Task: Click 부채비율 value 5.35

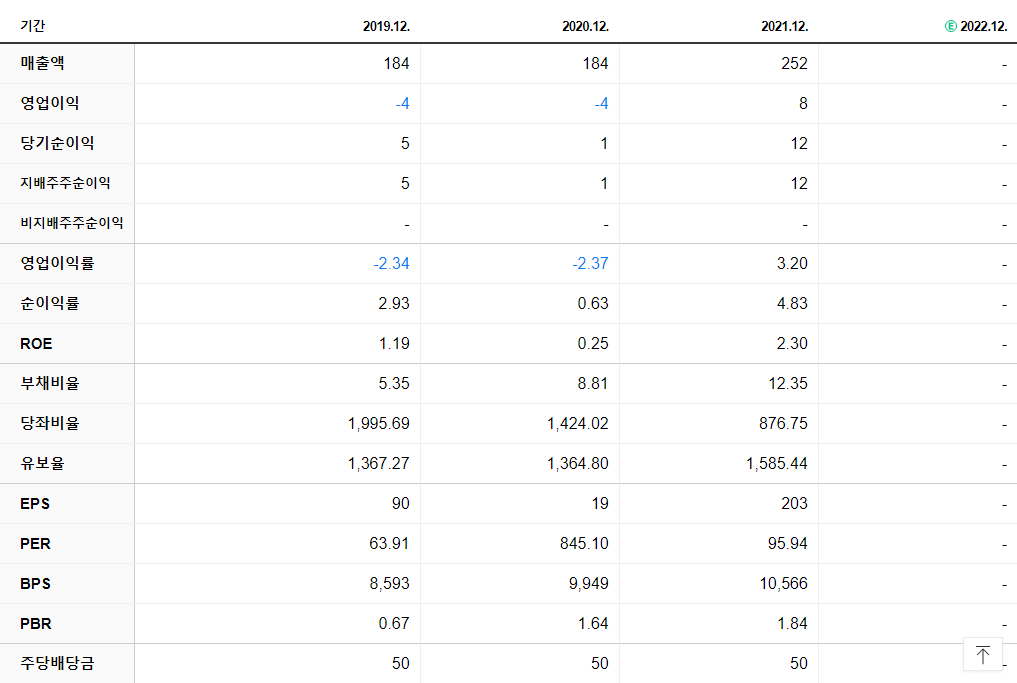Action: (x=394, y=384)
